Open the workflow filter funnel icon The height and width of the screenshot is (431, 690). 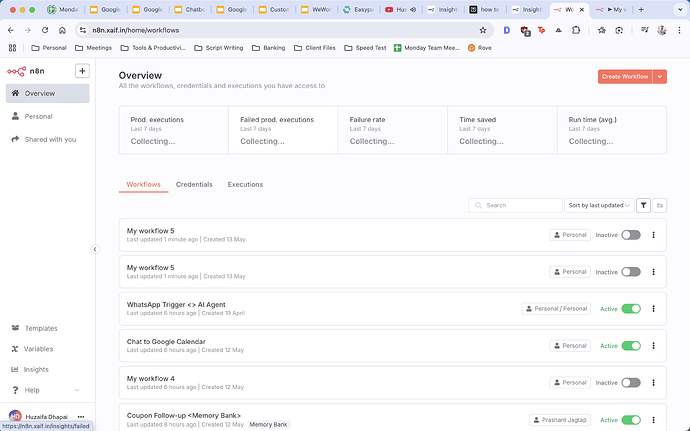(x=643, y=205)
